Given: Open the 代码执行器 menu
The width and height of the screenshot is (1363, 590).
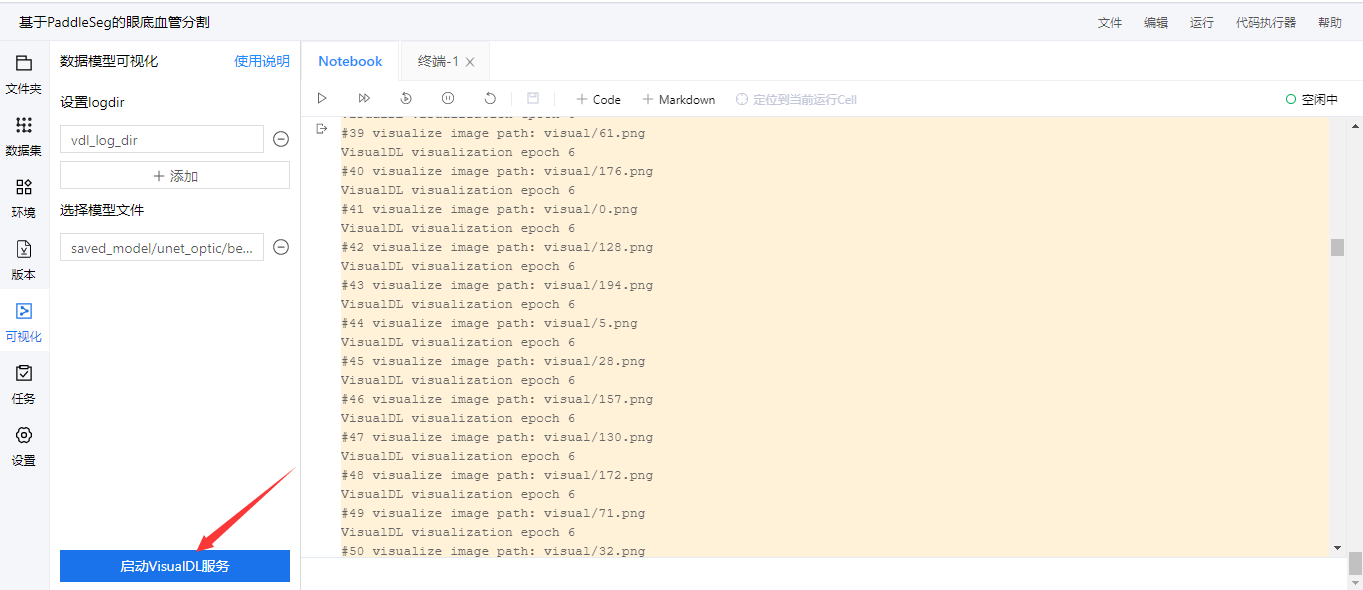Looking at the screenshot, I should coord(1266,22).
